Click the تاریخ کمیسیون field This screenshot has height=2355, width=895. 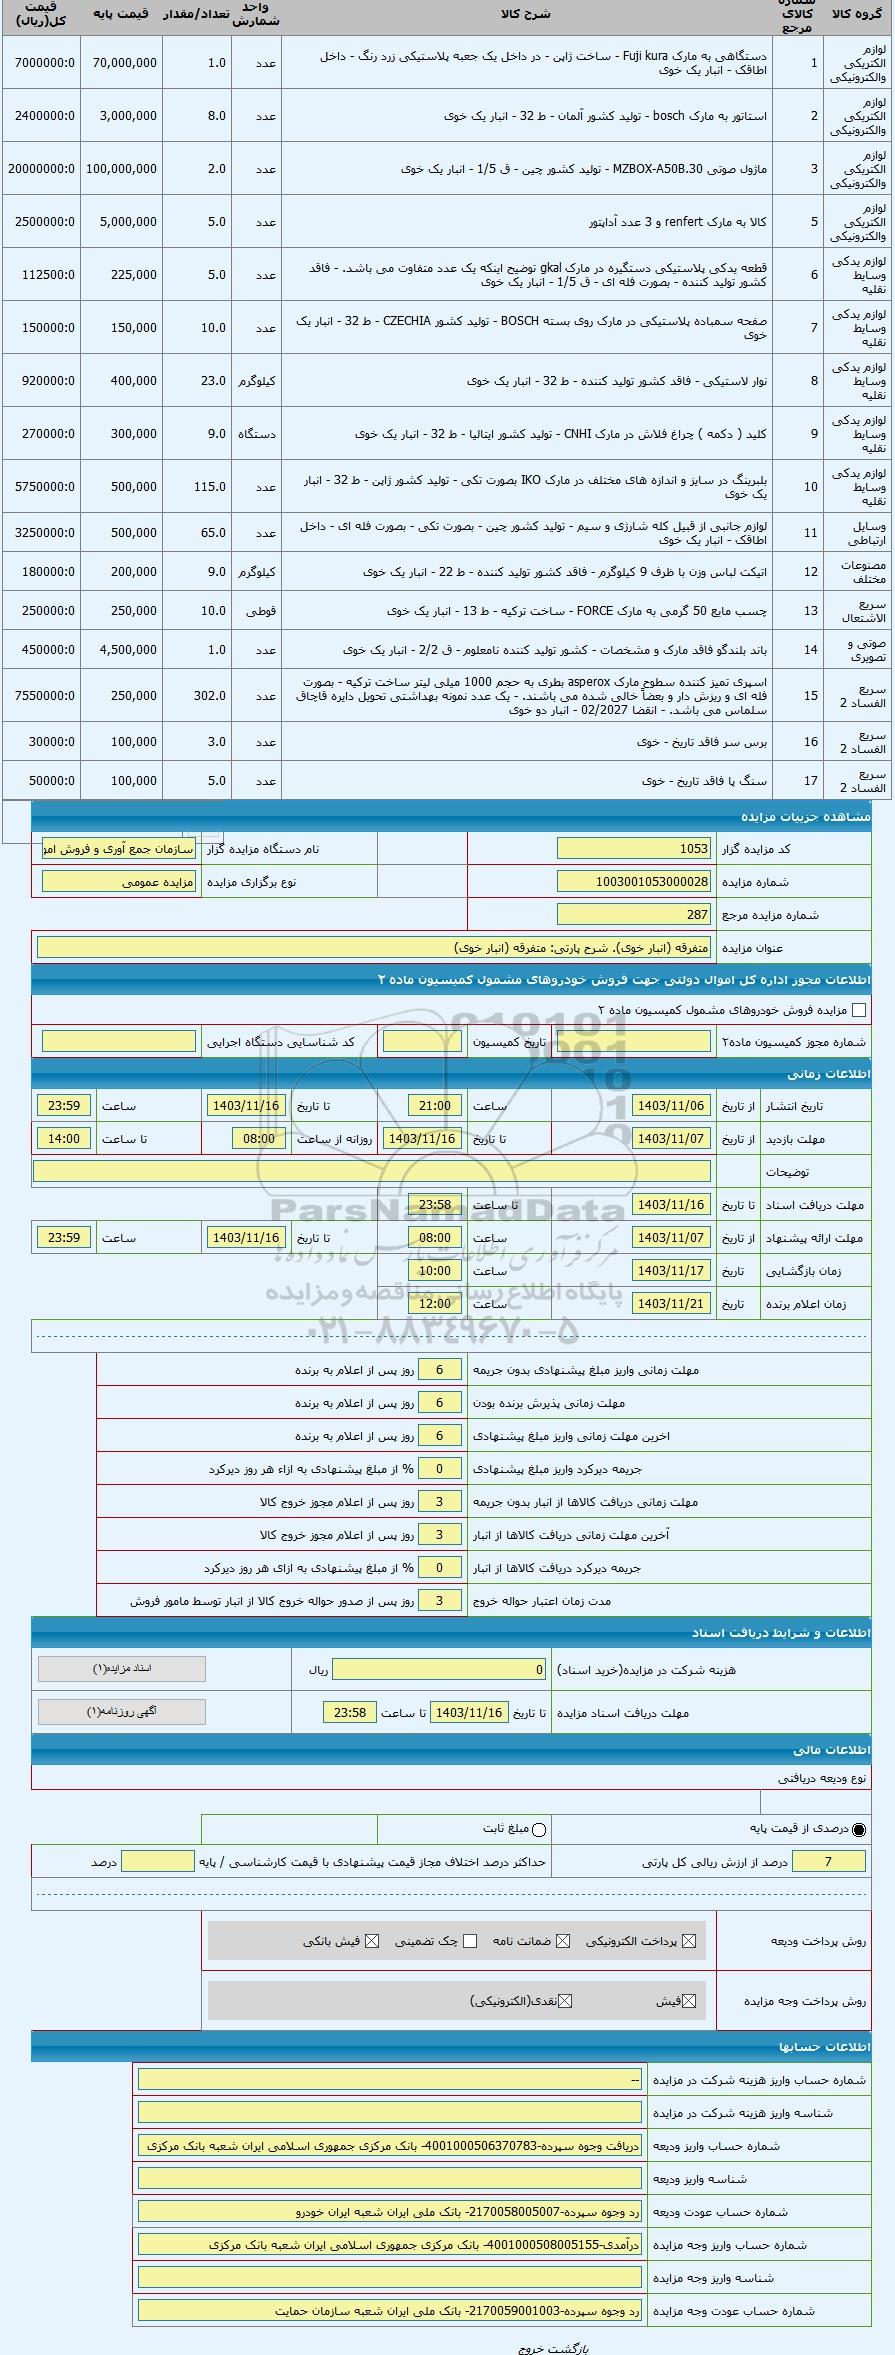coord(422,1042)
